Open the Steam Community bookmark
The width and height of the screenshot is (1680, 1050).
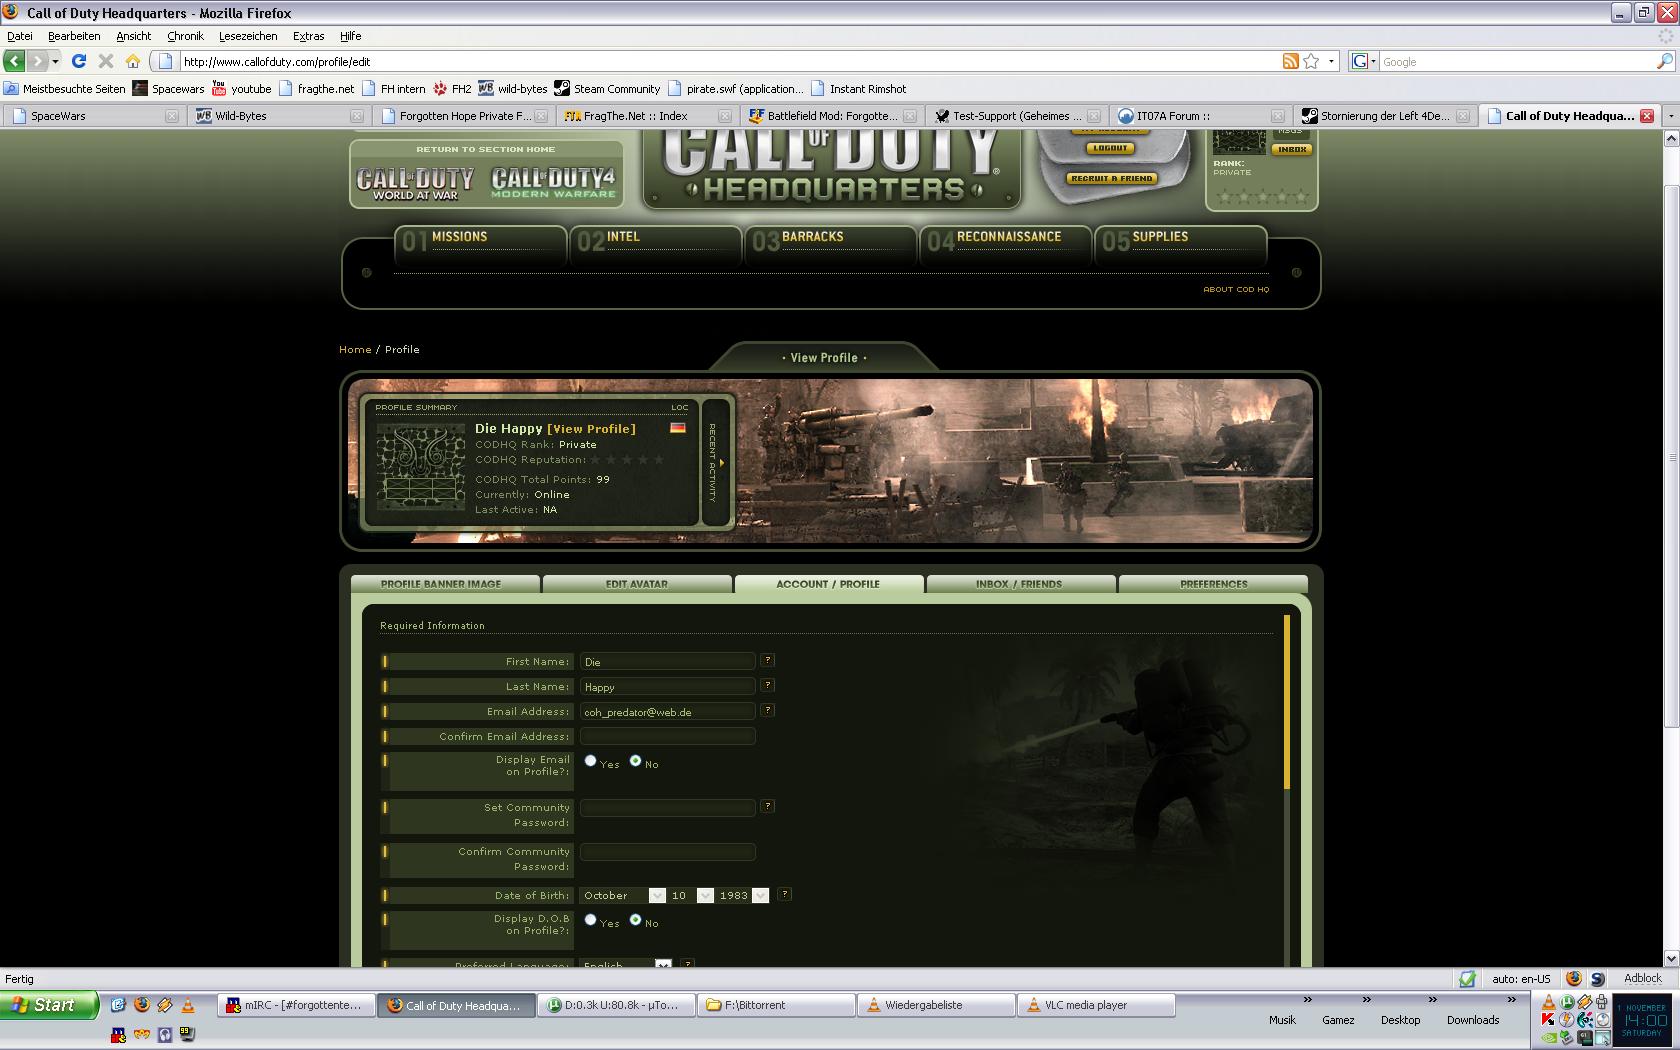[x=607, y=88]
